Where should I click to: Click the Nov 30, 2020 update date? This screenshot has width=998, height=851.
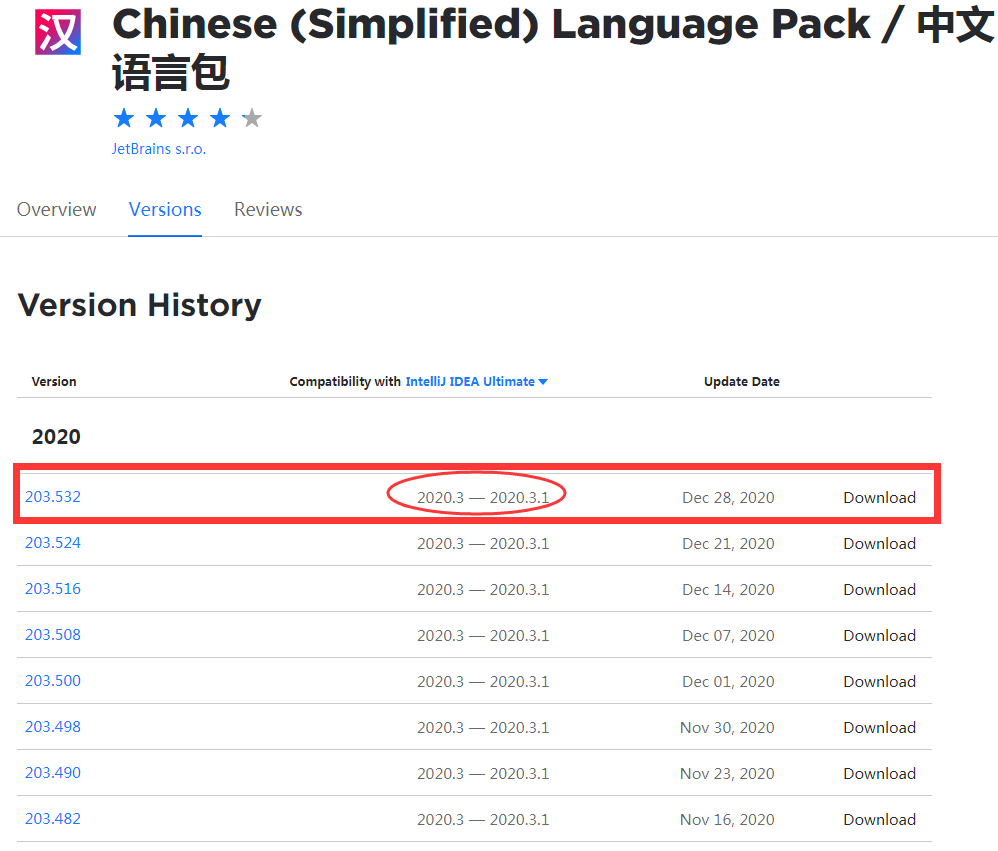point(727,728)
